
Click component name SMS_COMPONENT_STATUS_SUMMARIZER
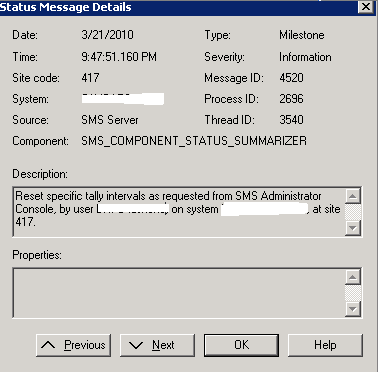coord(194,141)
